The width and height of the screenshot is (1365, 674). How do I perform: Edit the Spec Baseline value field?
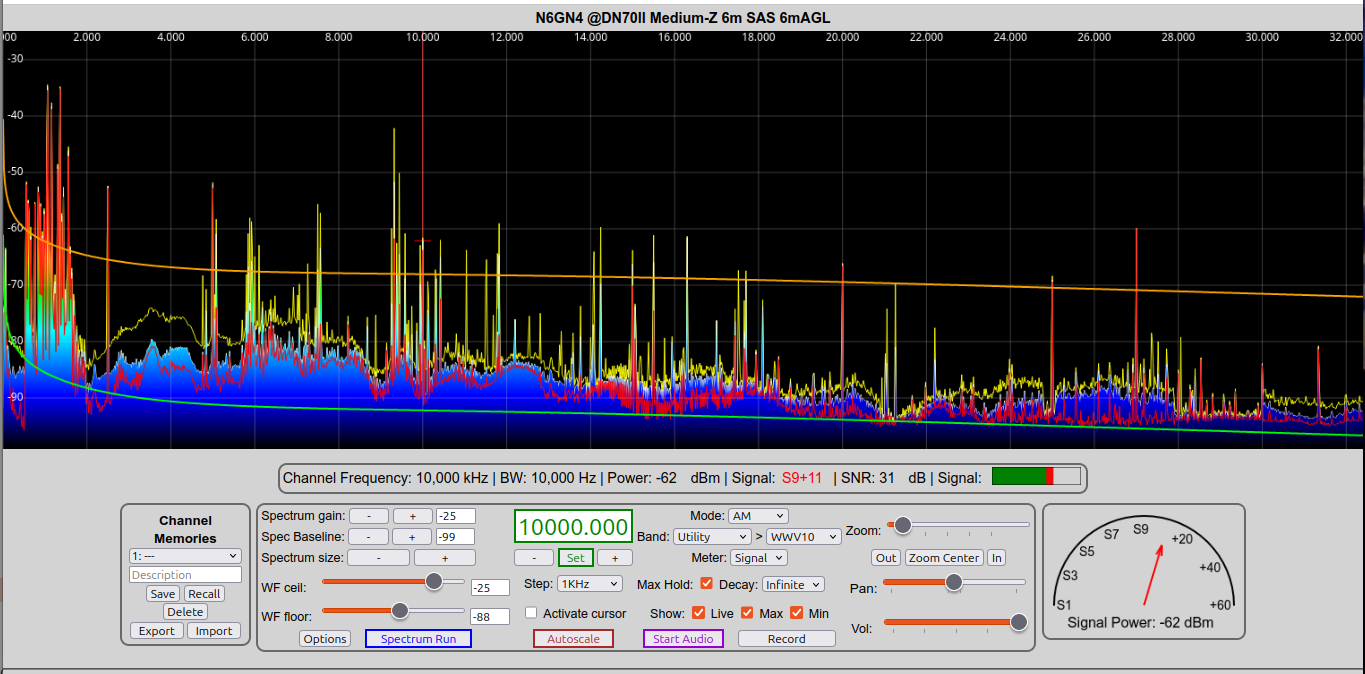click(x=455, y=537)
